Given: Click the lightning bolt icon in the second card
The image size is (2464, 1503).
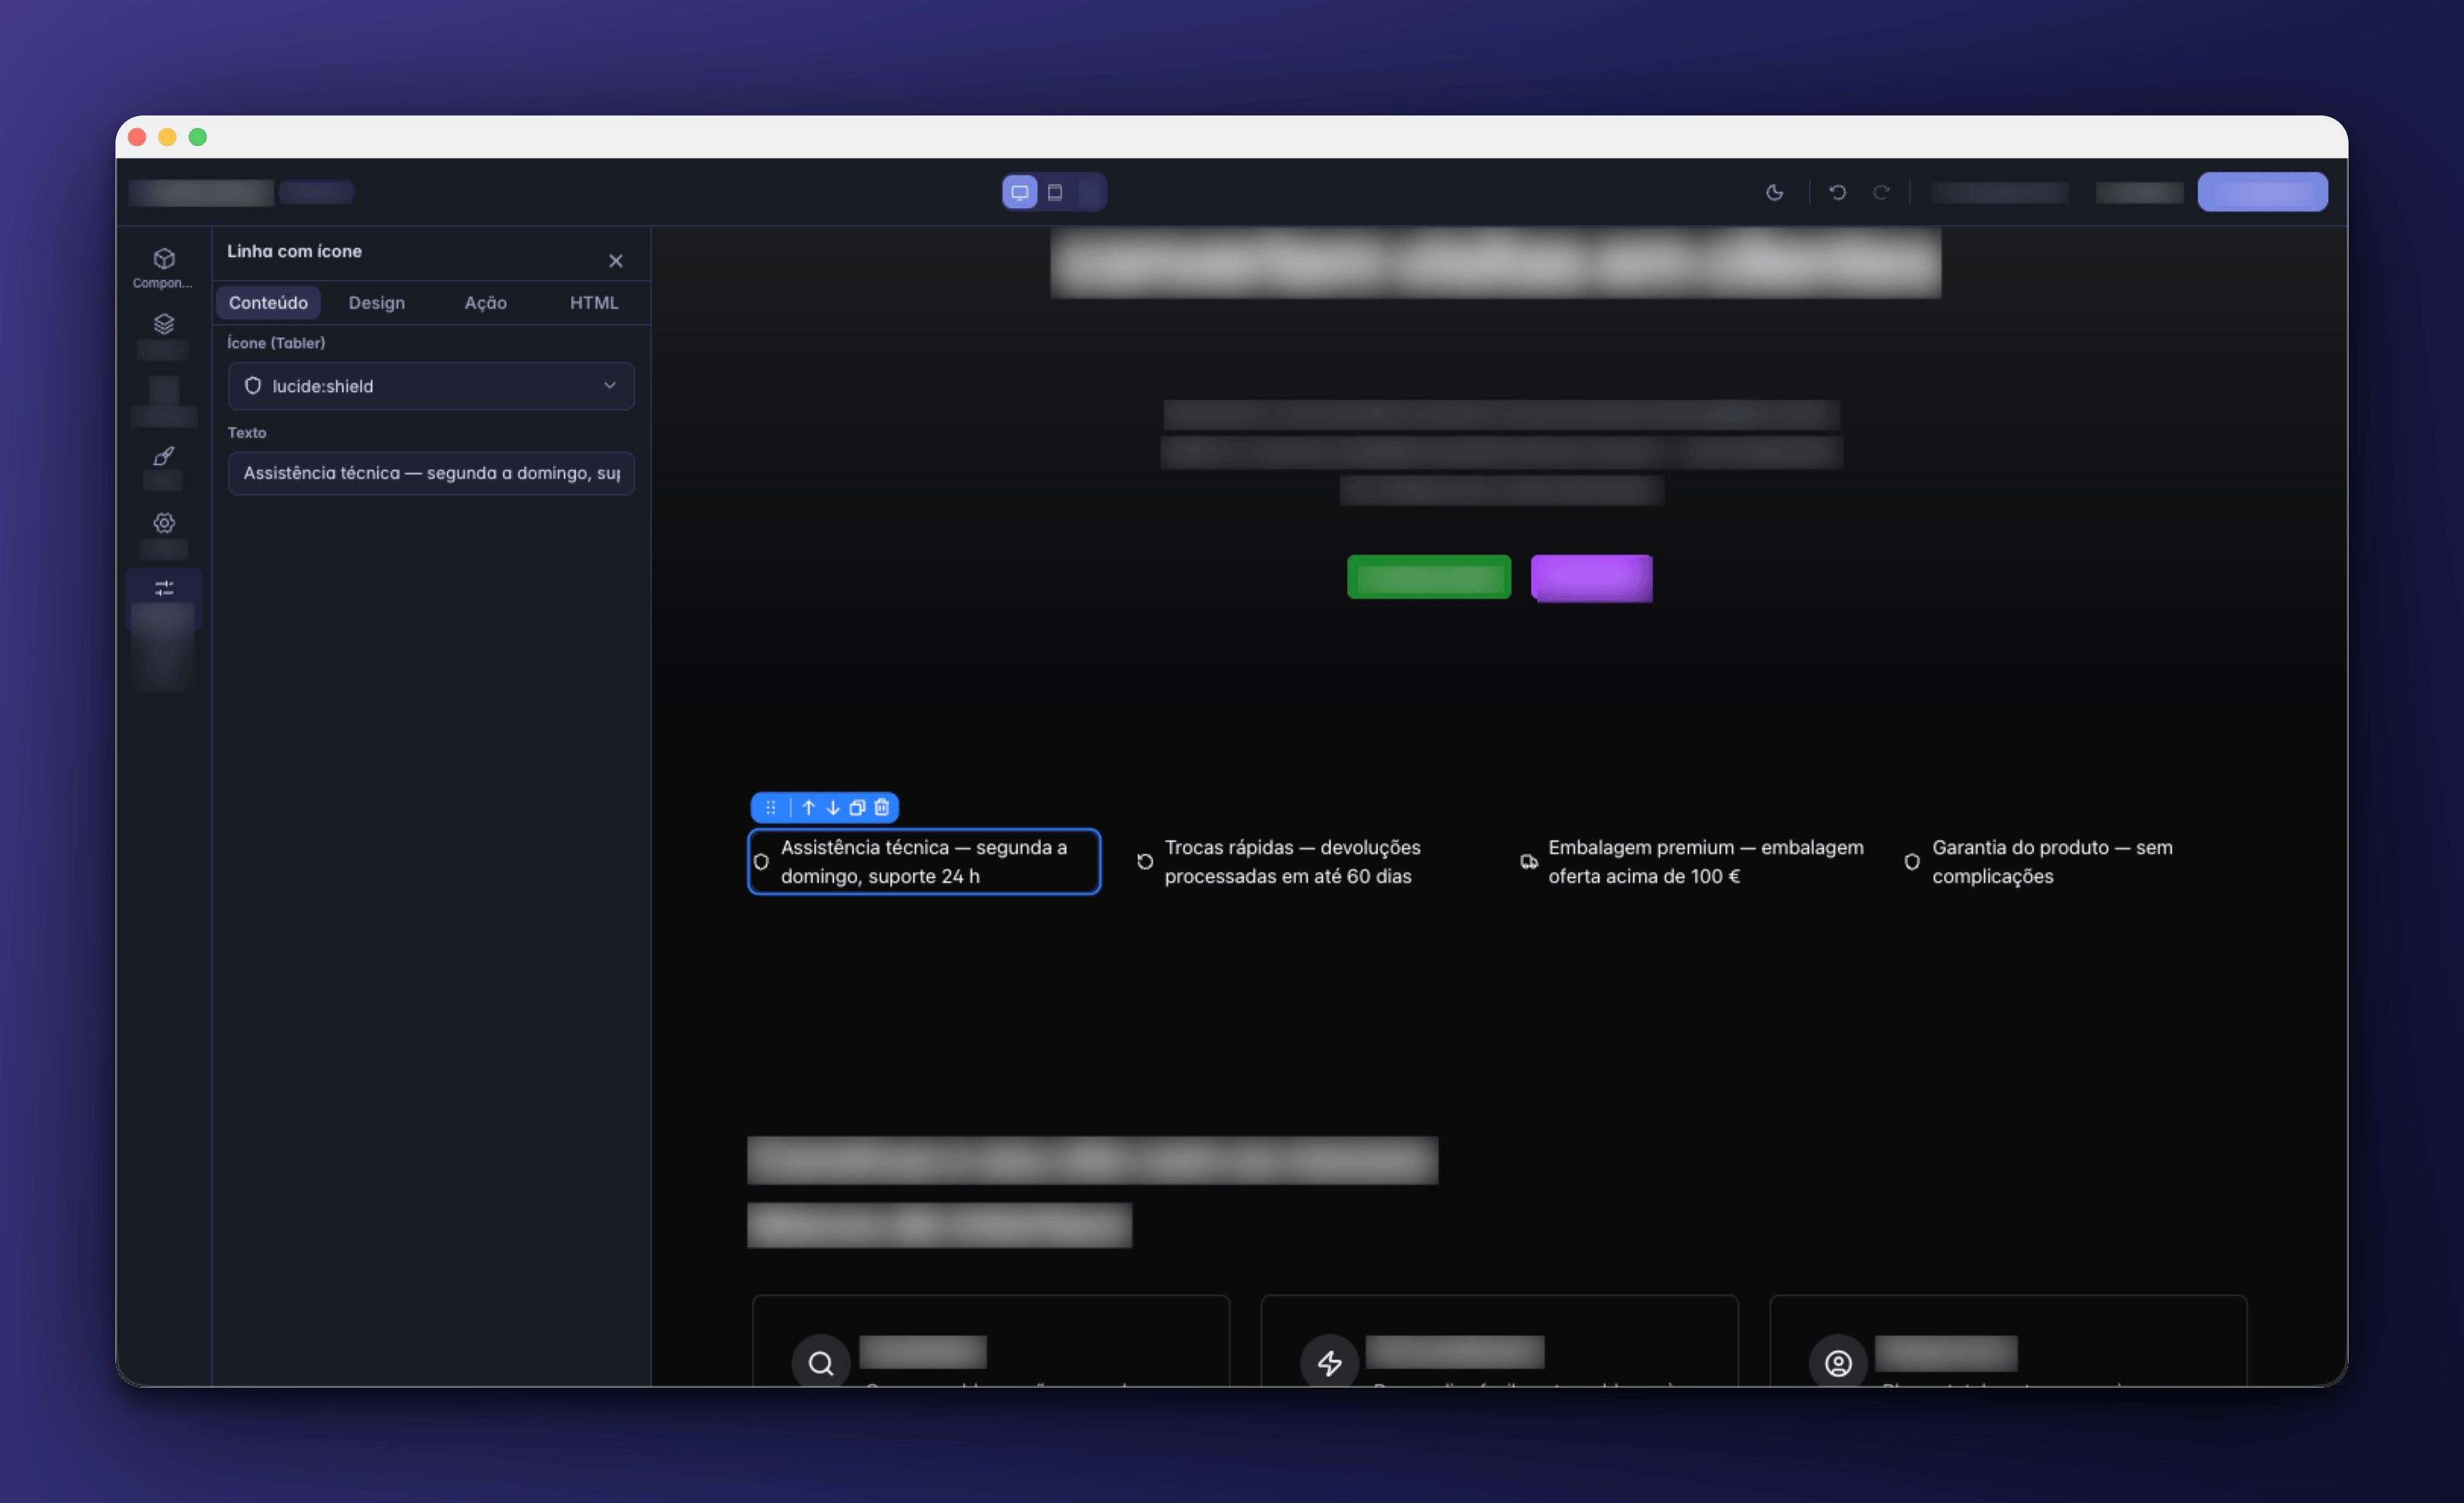Looking at the screenshot, I should tap(1329, 1363).
